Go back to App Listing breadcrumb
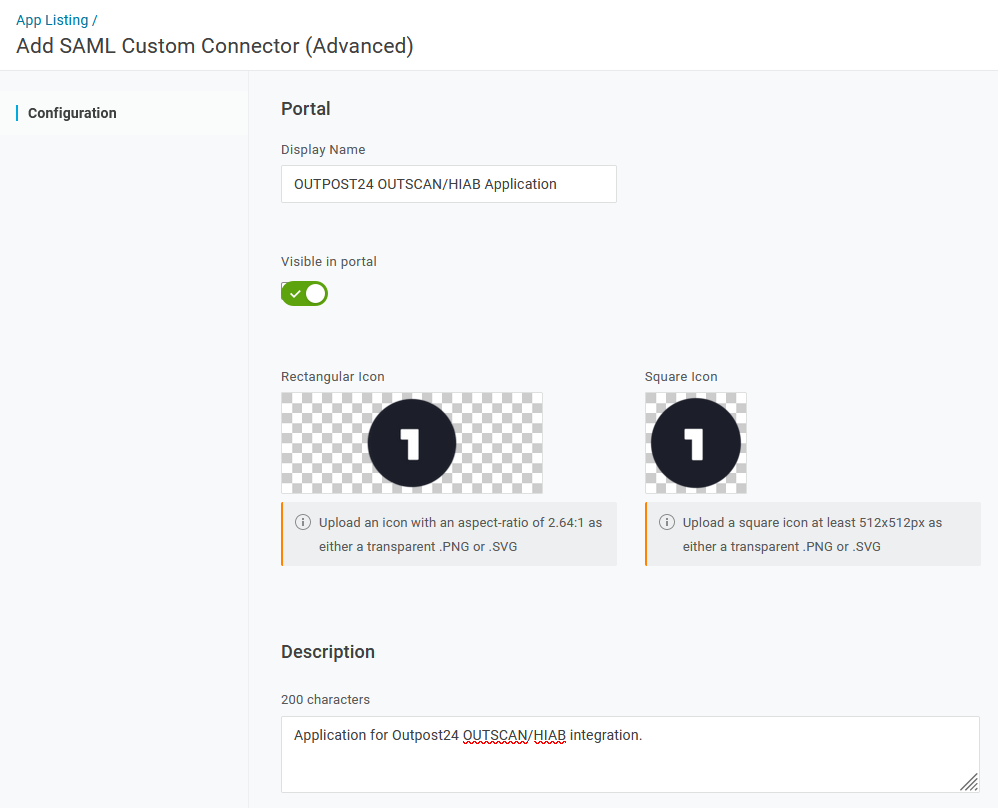The image size is (998, 808). [x=52, y=20]
